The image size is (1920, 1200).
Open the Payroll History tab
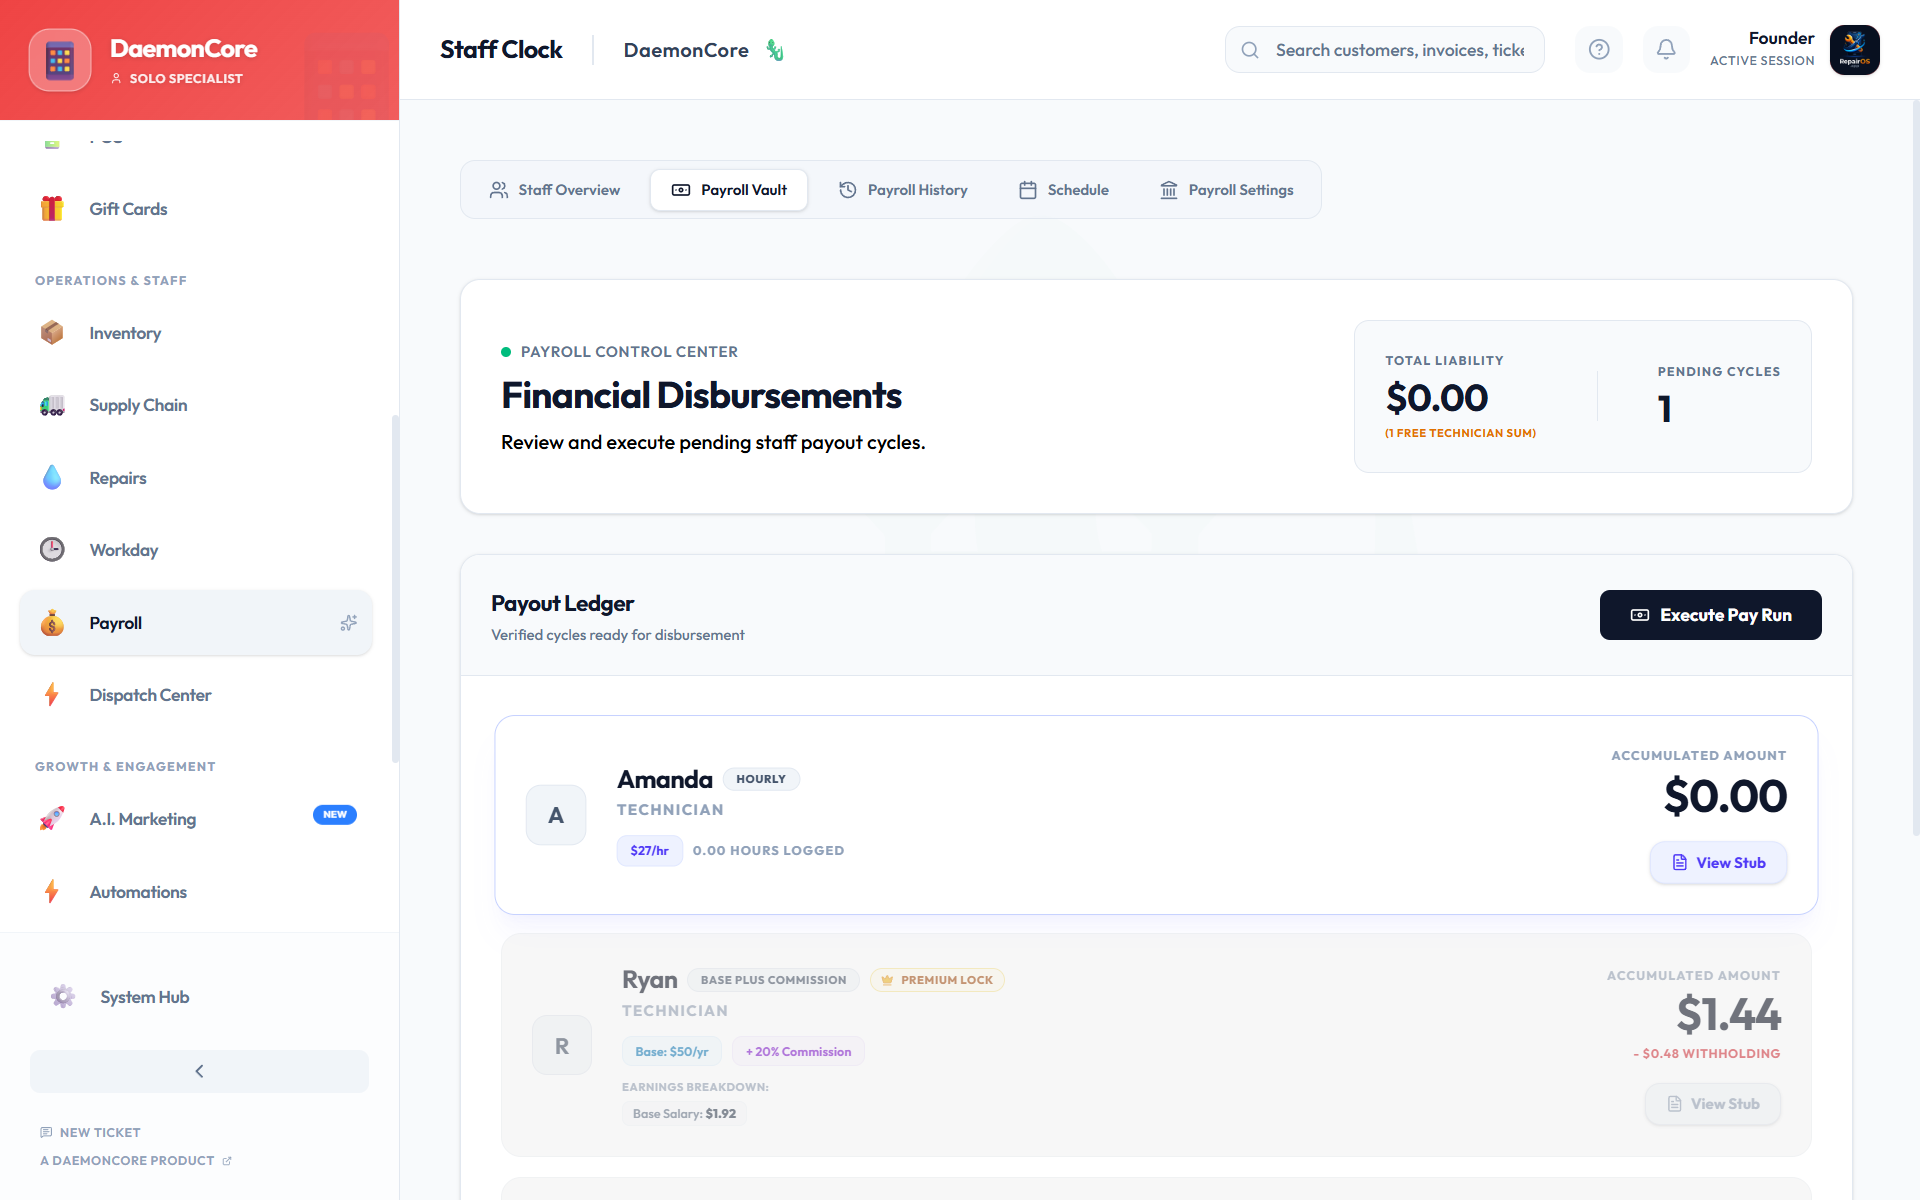[903, 190]
